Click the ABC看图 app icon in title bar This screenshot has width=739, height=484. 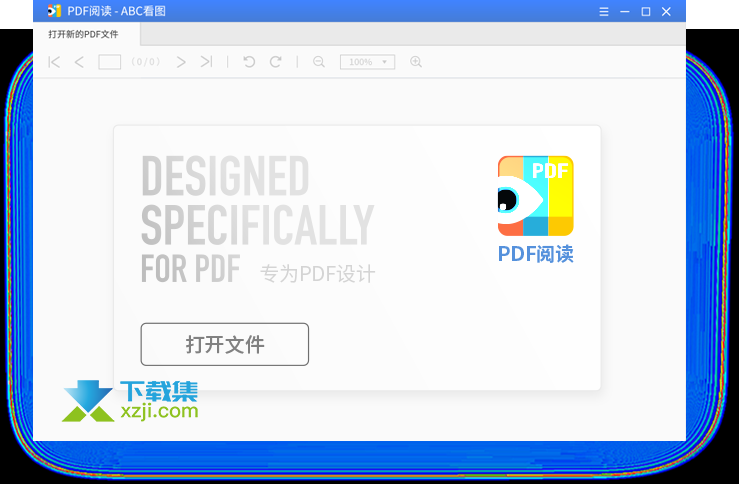point(54,11)
